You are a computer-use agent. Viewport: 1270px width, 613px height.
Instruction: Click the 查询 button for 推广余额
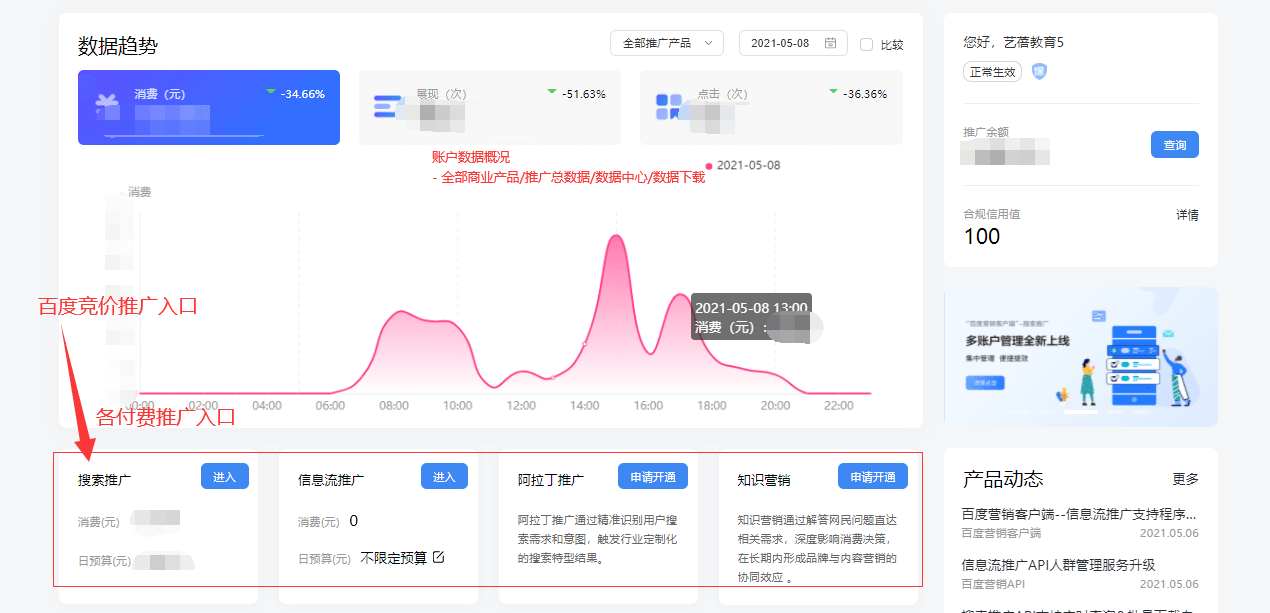1175,145
